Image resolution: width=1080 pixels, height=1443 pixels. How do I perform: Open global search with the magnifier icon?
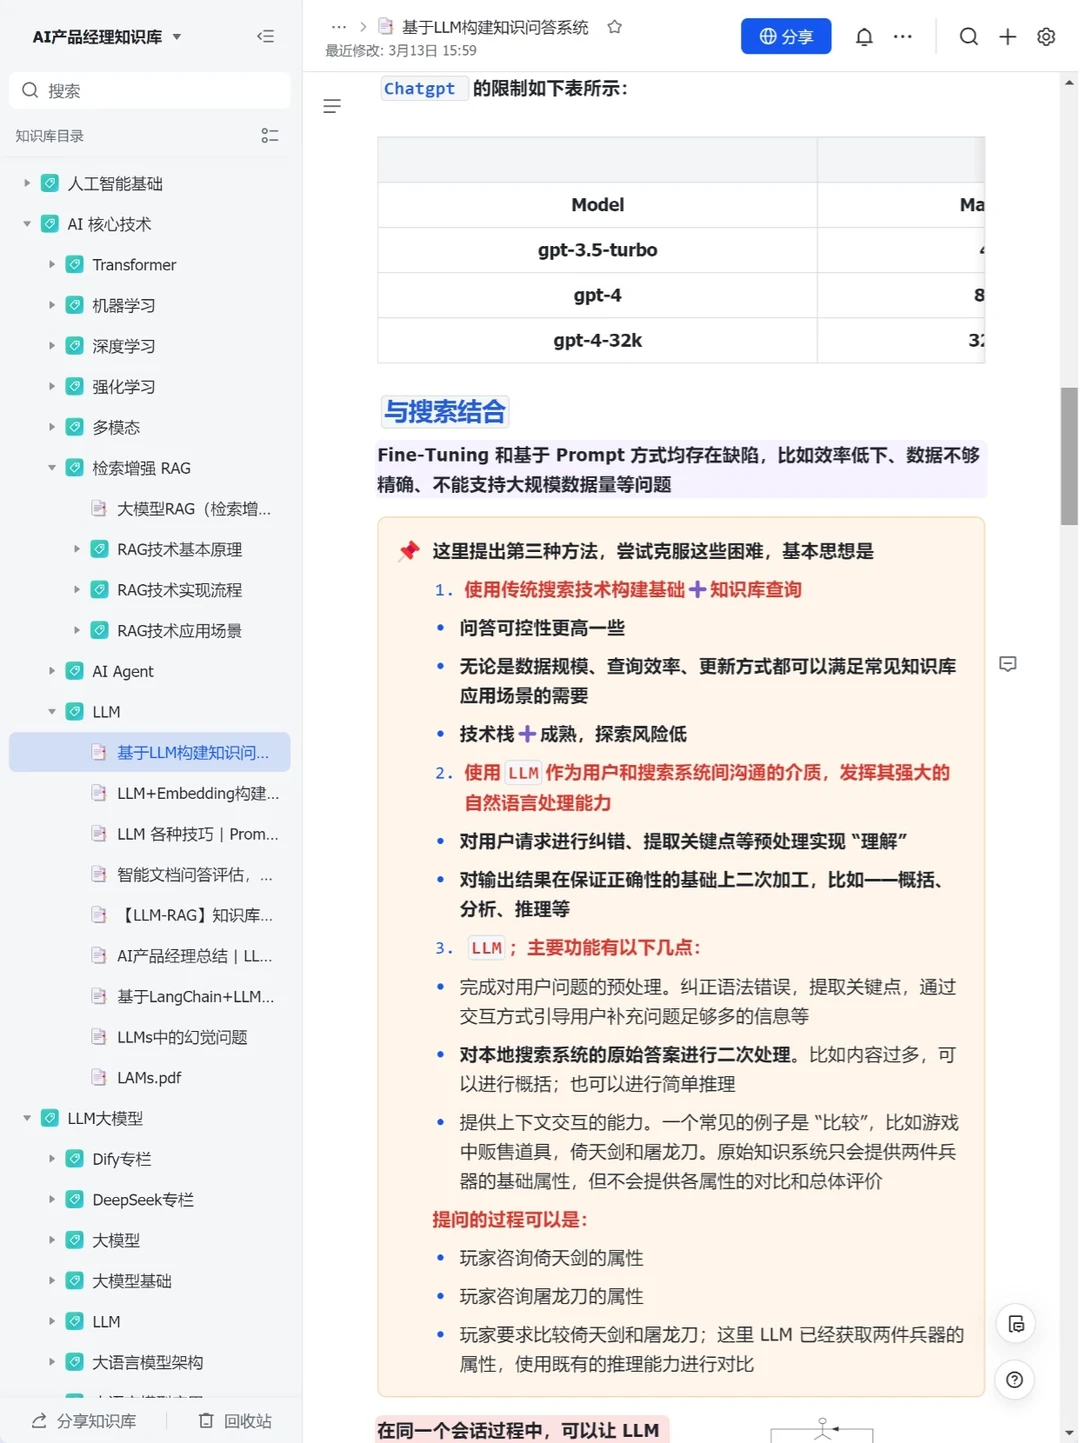point(968,36)
